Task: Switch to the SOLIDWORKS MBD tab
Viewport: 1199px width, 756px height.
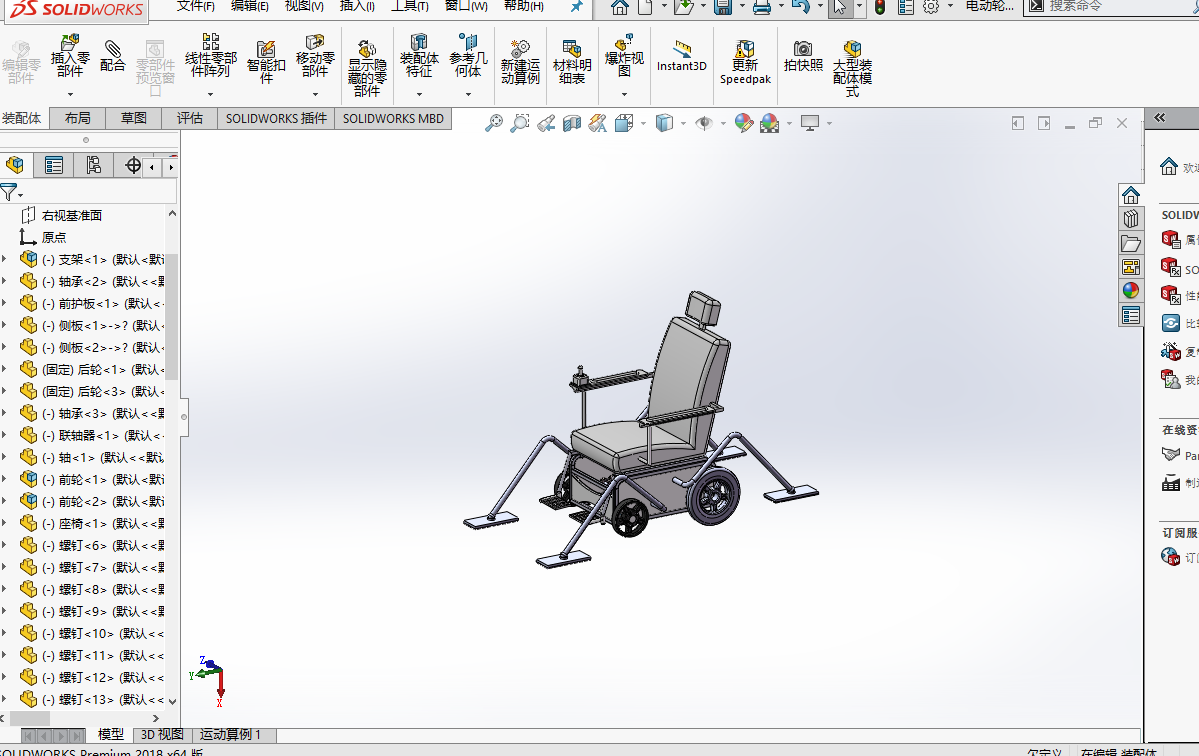Action: click(393, 118)
